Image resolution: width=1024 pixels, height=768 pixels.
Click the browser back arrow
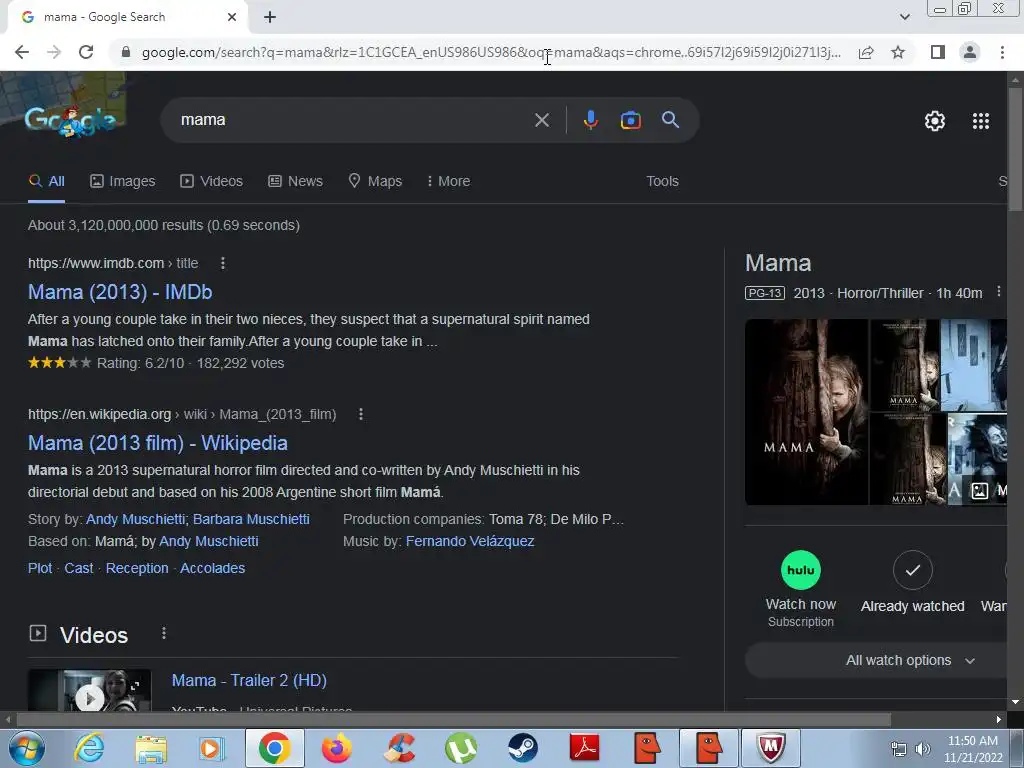pos(22,52)
